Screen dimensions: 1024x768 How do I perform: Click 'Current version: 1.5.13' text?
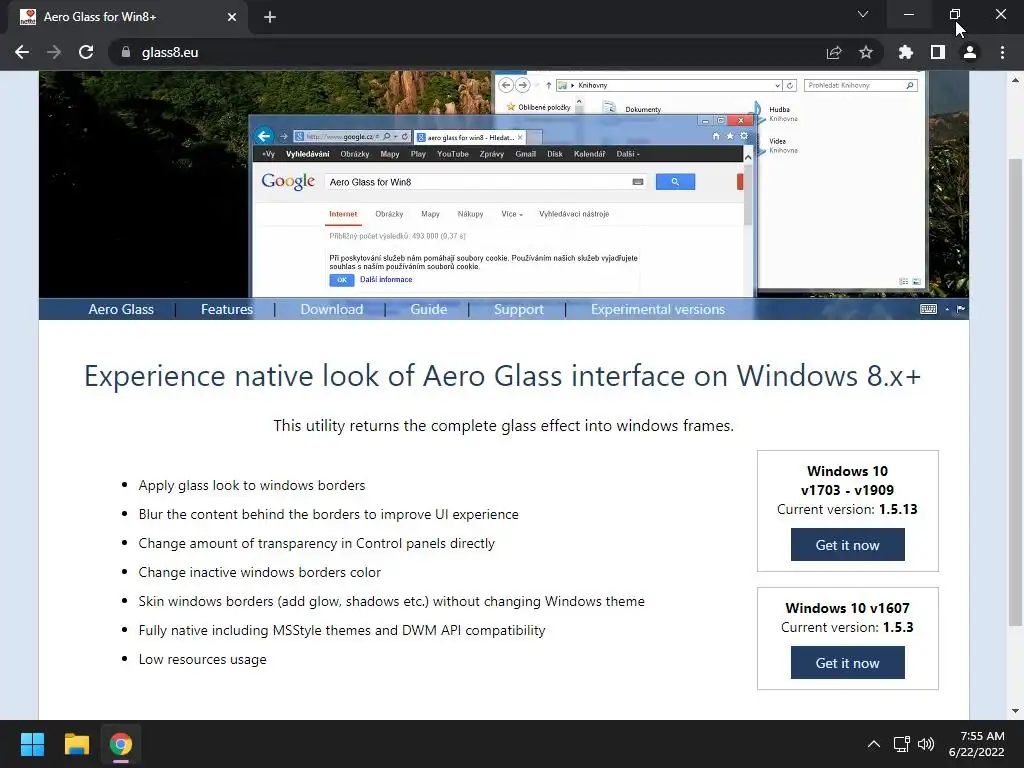[847, 509]
